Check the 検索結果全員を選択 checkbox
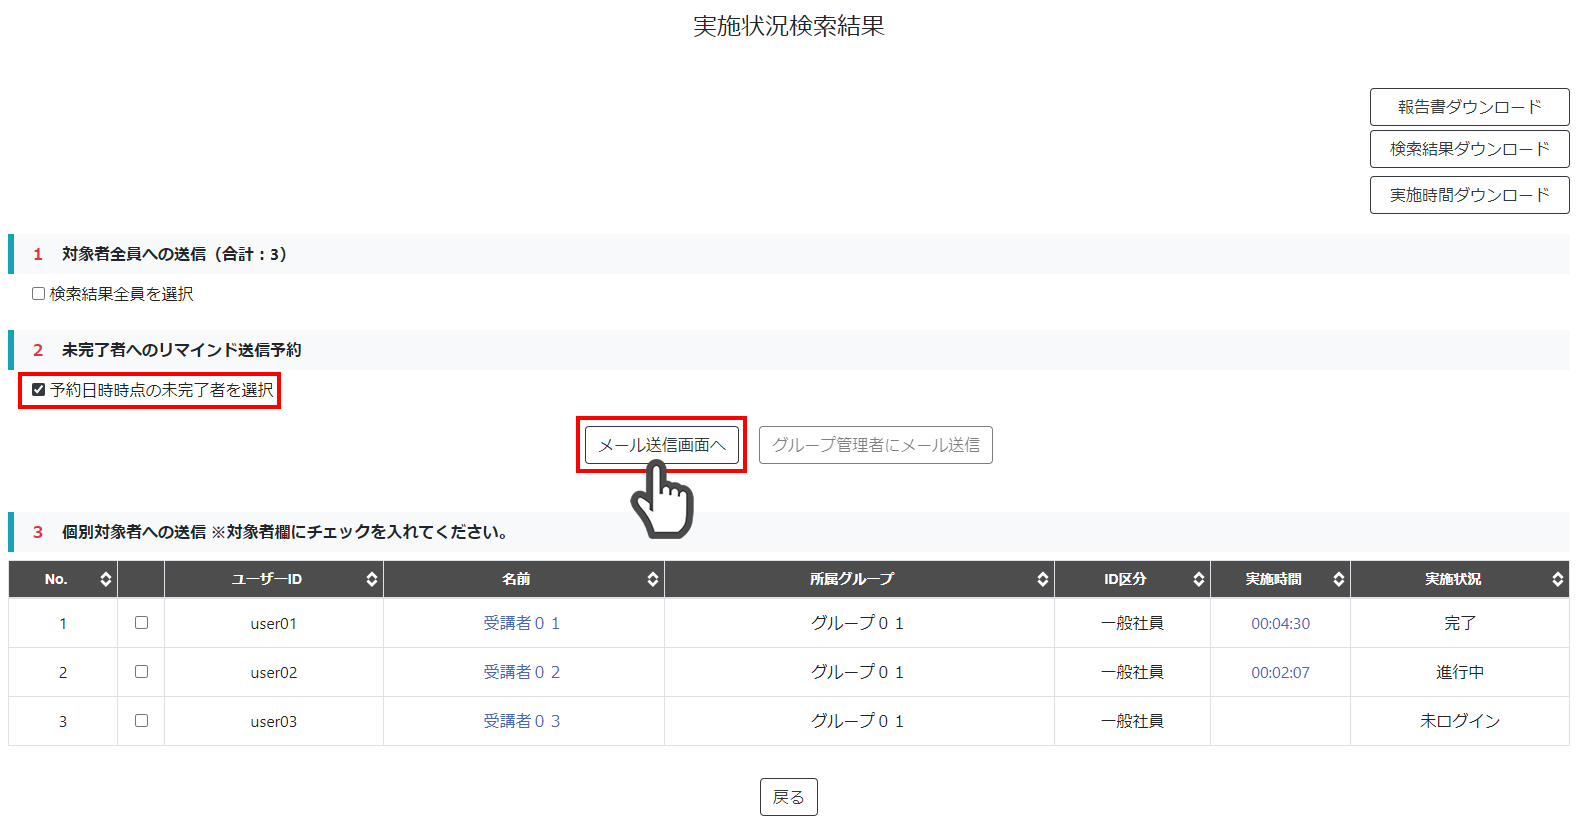Screen dimensions: 1579x831 click(x=39, y=294)
